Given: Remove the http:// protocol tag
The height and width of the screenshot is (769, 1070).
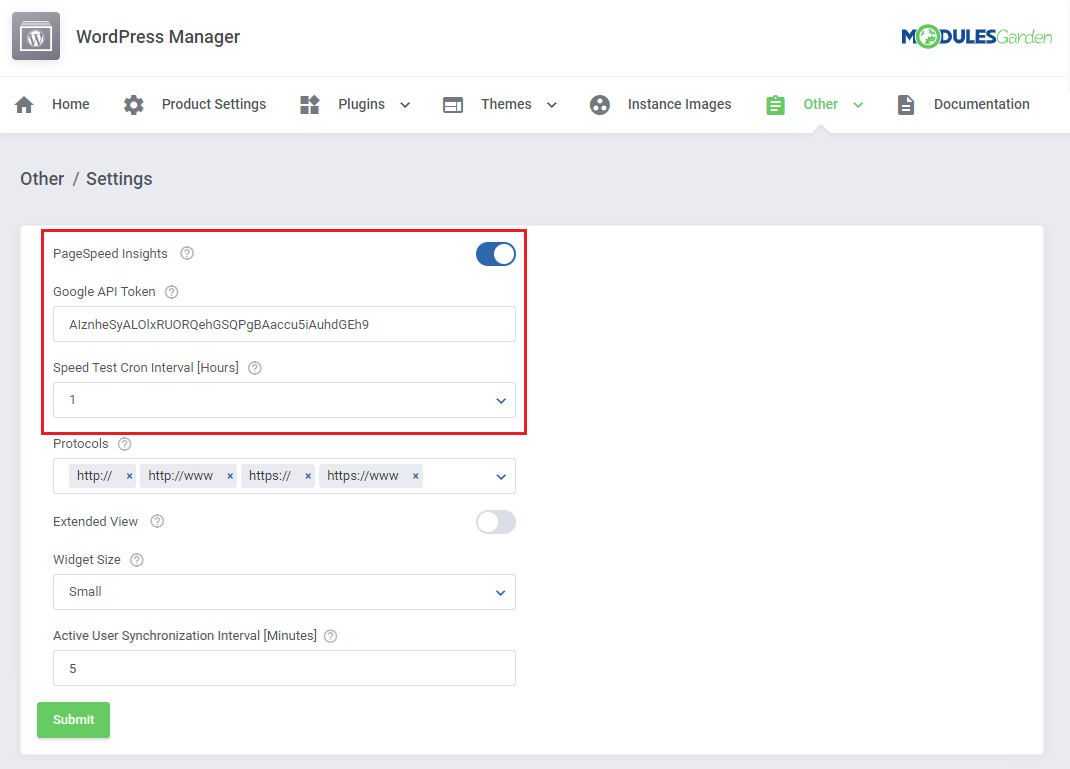Looking at the screenshot, I should tap(129, 476).
